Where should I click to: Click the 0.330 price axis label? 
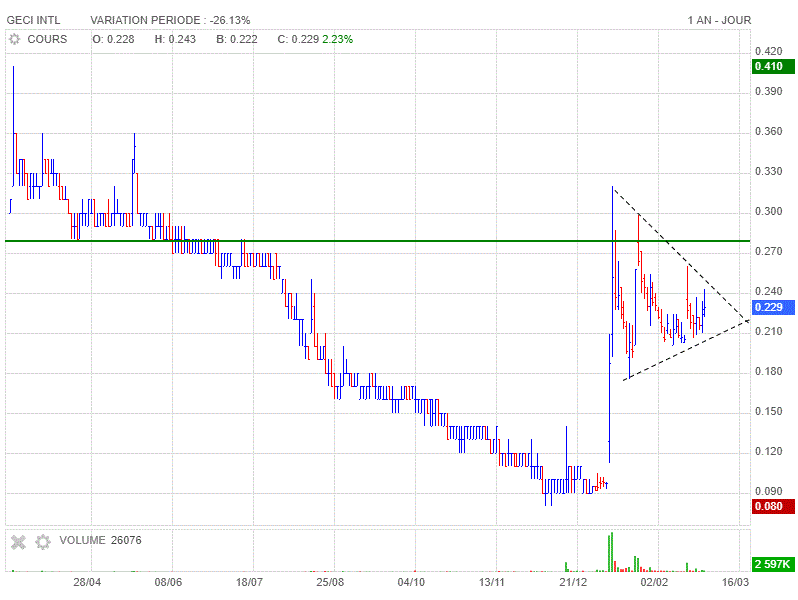point(768,172)
